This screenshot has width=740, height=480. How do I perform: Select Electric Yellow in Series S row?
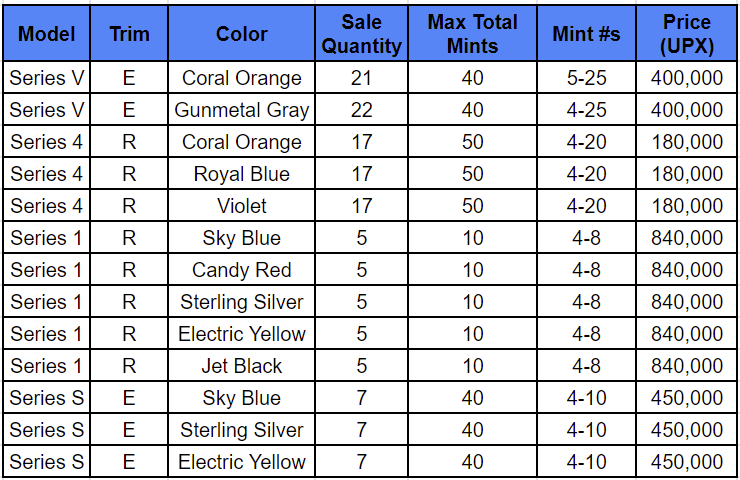tap(242, 462)
